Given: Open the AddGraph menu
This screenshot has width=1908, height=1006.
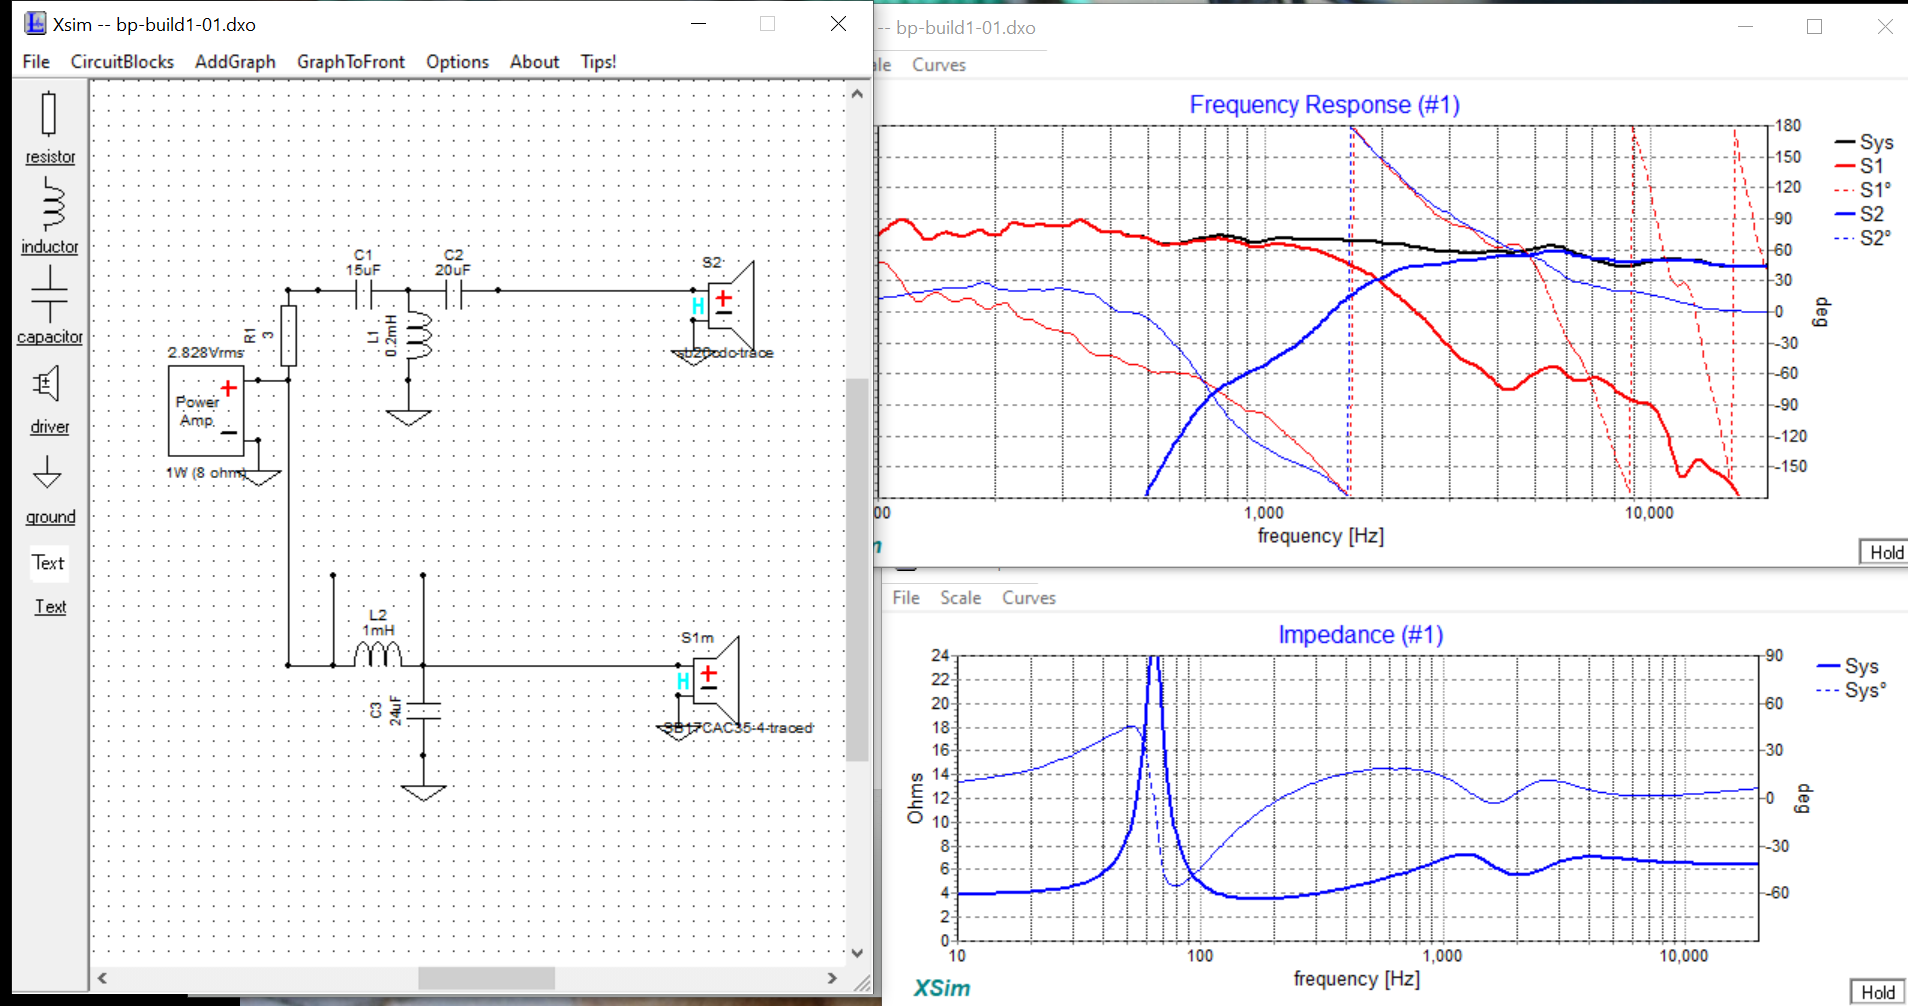Looking at the screenshot, I should coord(235,61).
